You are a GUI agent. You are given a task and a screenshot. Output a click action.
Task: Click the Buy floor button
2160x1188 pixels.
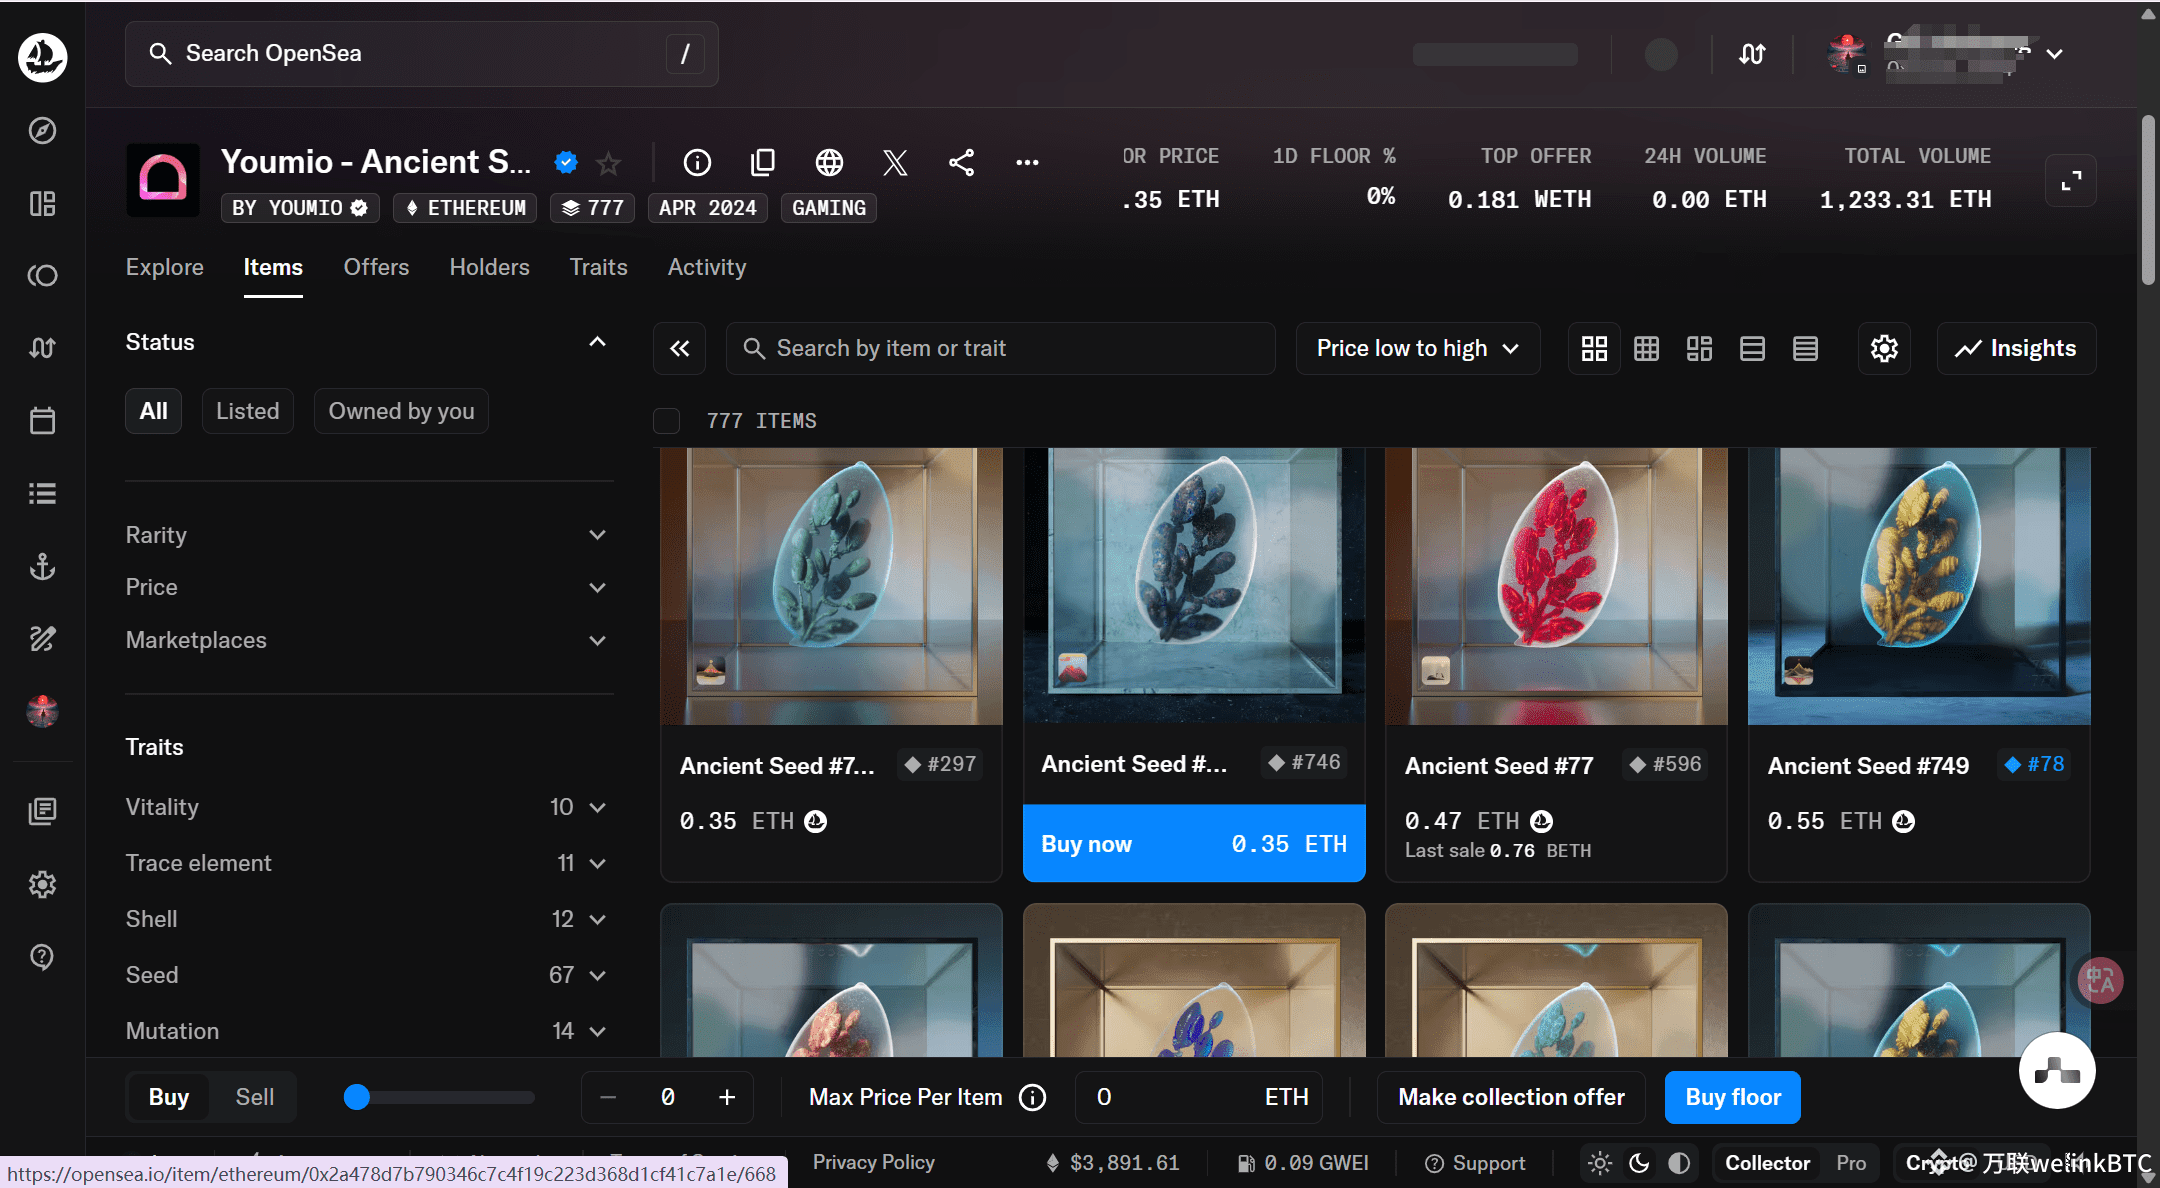(1732, 1097)
